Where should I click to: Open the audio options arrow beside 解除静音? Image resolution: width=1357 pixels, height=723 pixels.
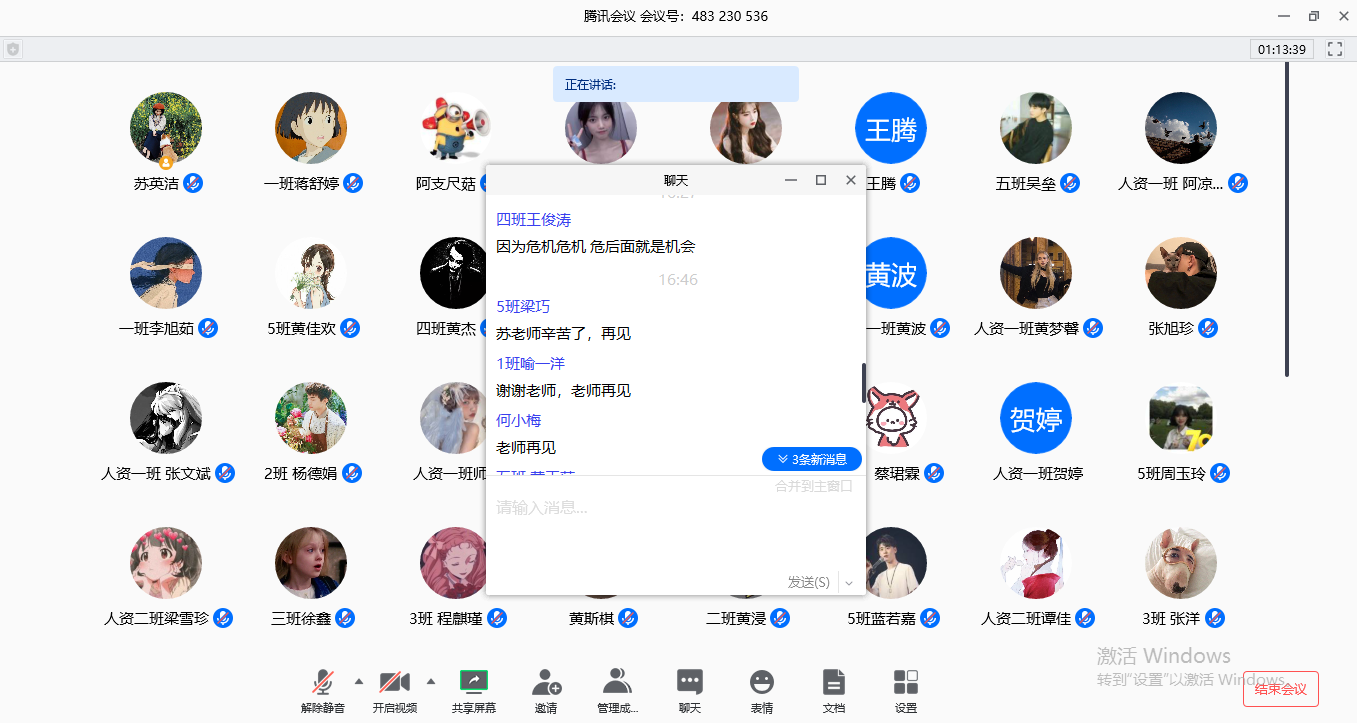[359, 682]
